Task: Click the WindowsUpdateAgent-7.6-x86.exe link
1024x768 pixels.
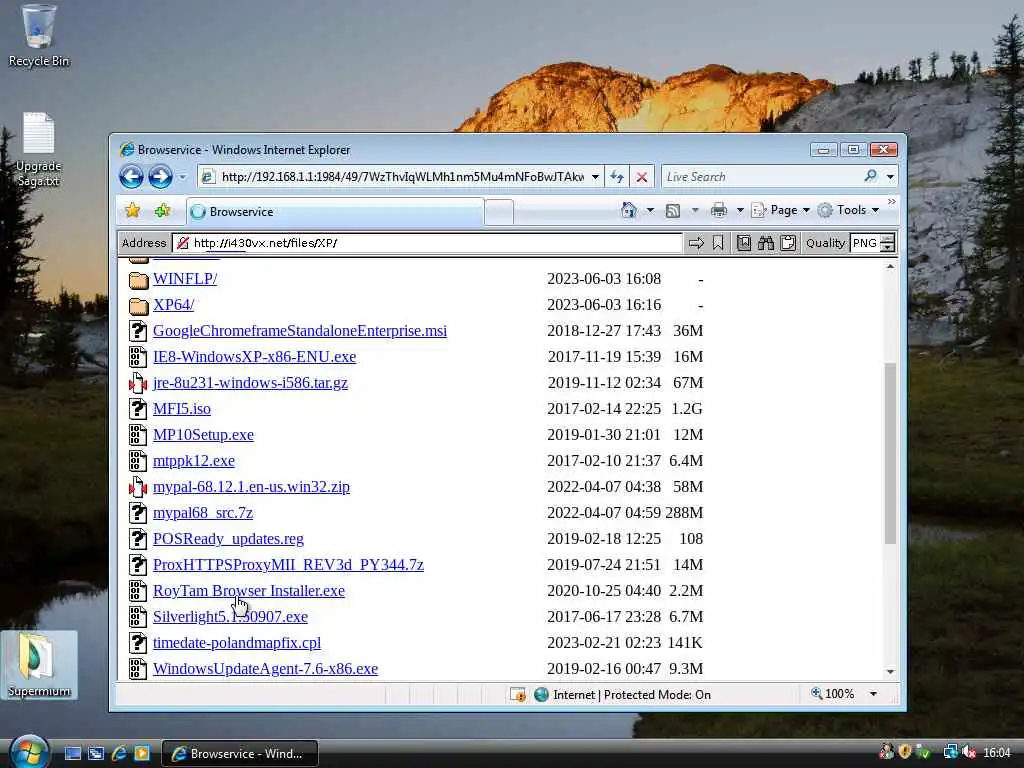Action: pyautogui.click(x=265, y=669)
